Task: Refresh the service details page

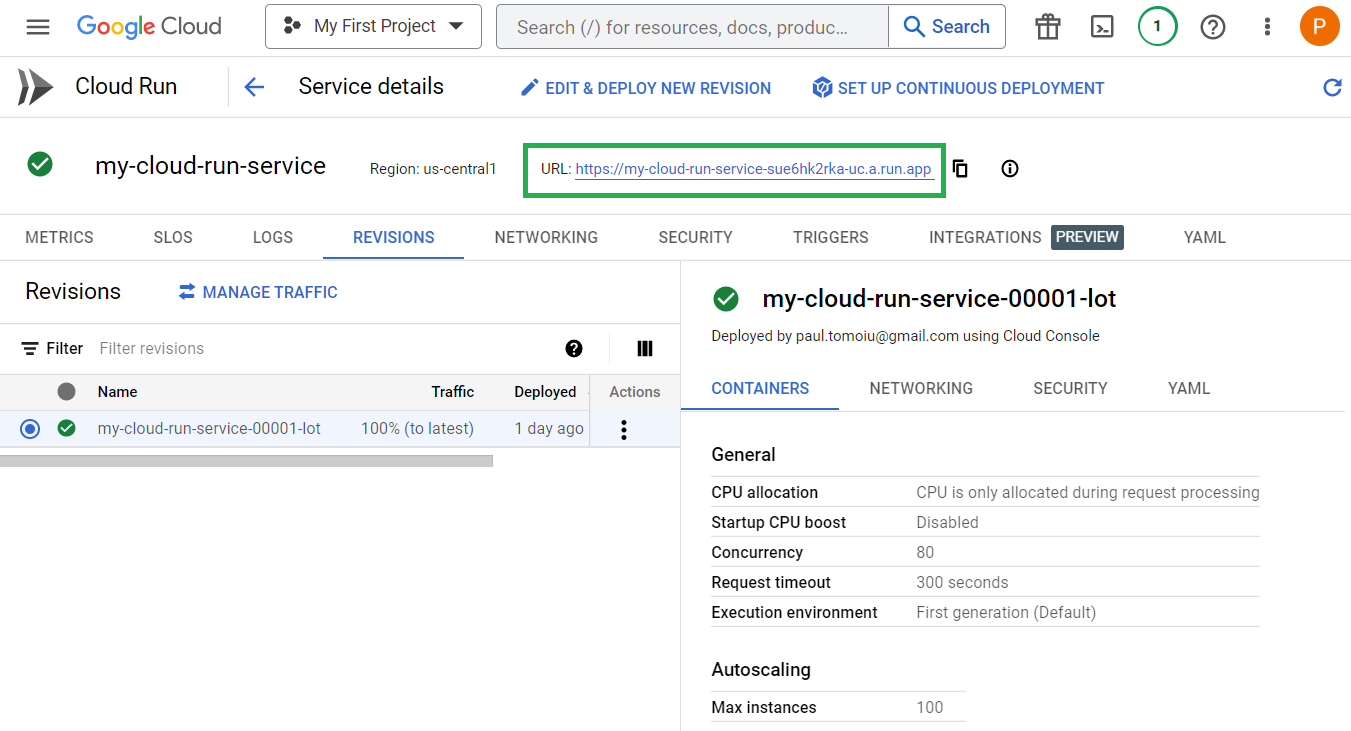Action: click(x=1332, y=88)
